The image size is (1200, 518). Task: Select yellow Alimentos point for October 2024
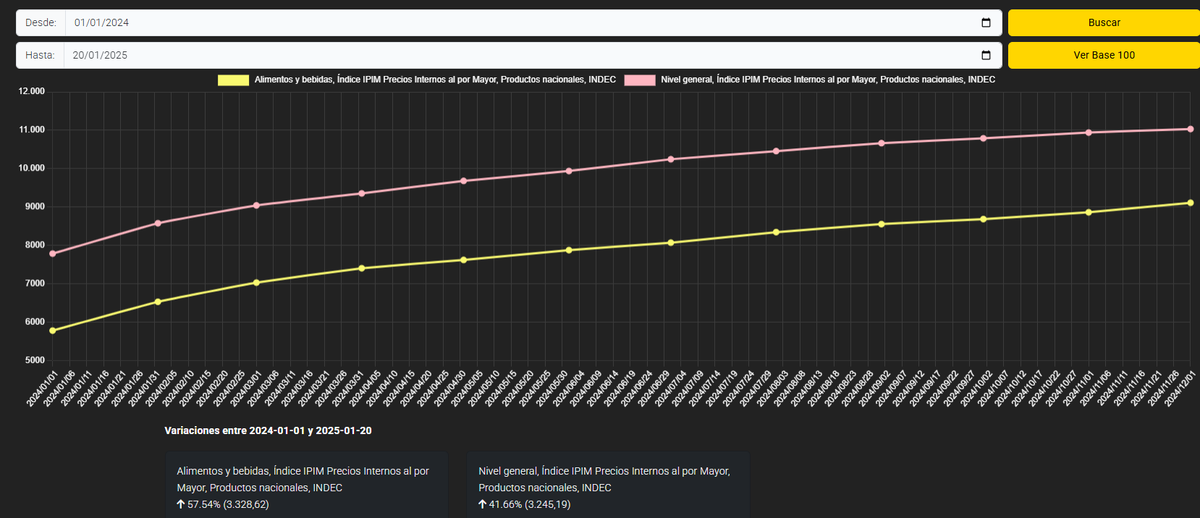[984, 219]
